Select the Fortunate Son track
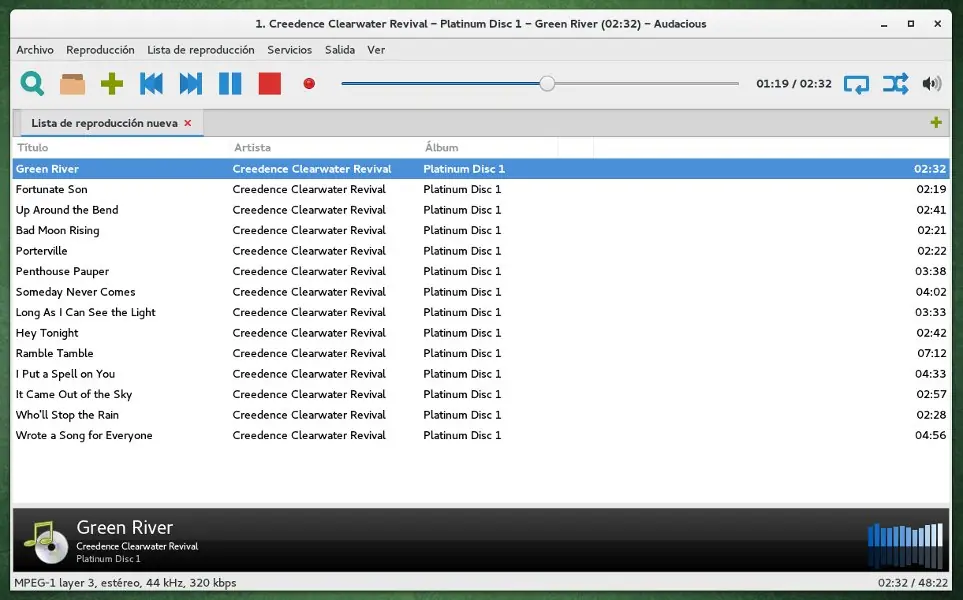The width and height of the screenshot is (963, 600). coord(481,189)
